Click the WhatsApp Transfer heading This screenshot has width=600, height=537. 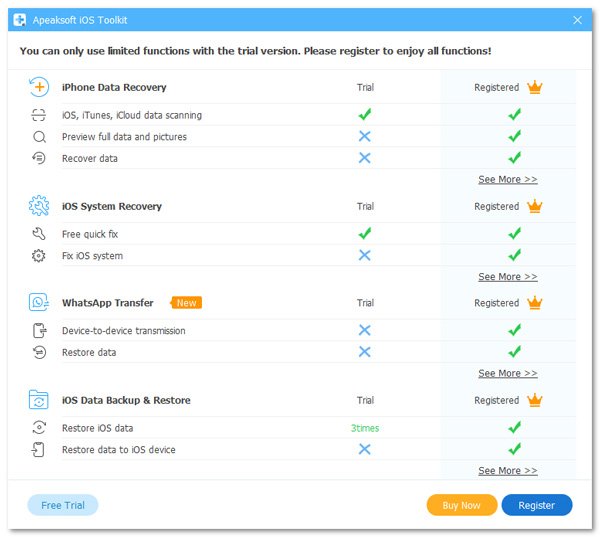click(x=108, y=303)
